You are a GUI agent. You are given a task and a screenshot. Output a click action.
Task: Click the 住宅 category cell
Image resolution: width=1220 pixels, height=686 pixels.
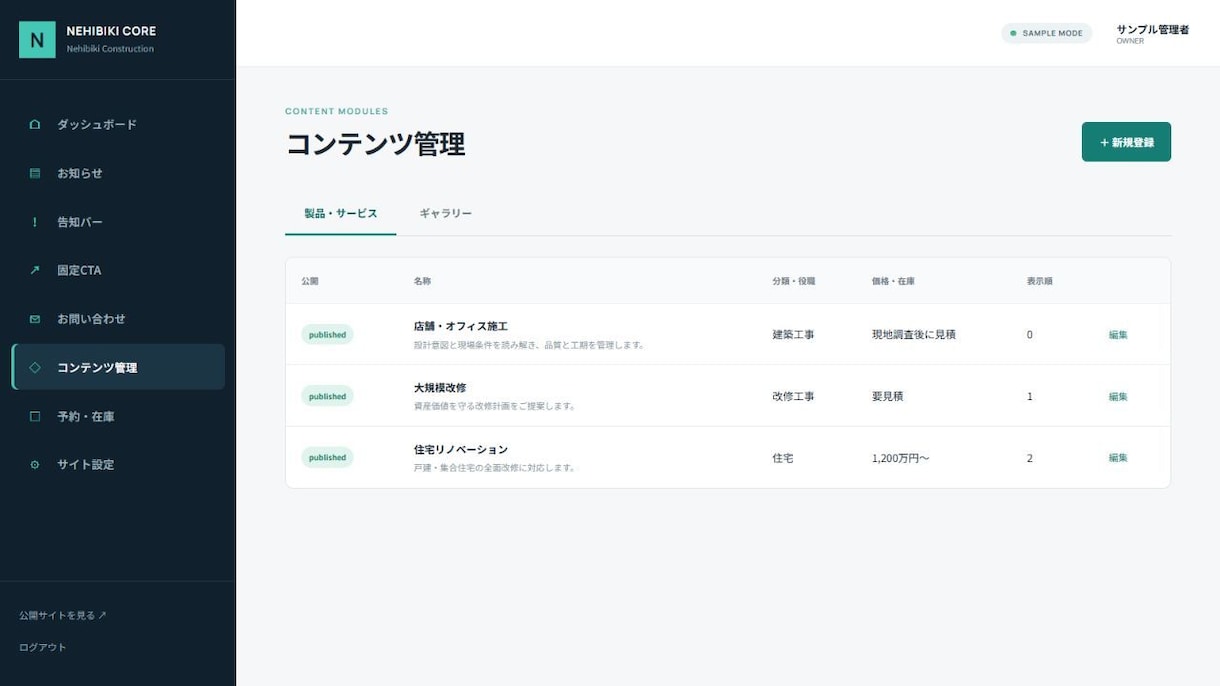(783, 458)
